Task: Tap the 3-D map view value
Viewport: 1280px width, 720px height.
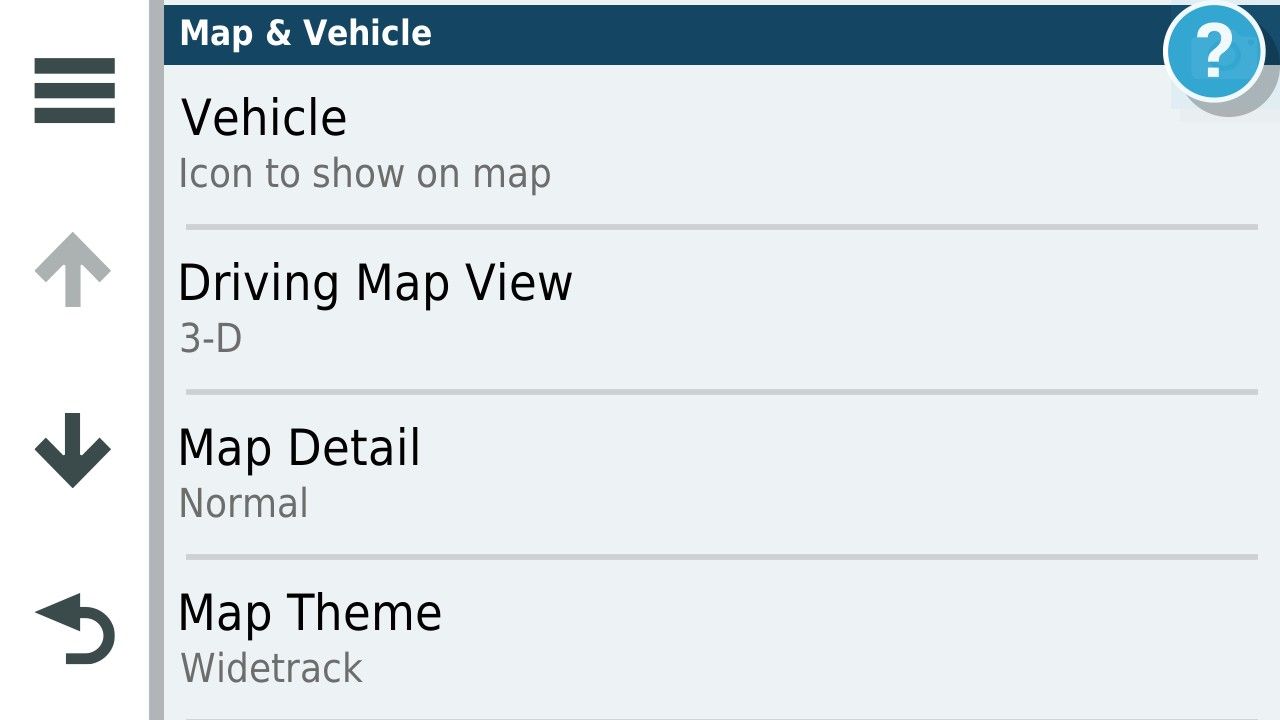Action: pyautogui.click(x=211, y=339)
